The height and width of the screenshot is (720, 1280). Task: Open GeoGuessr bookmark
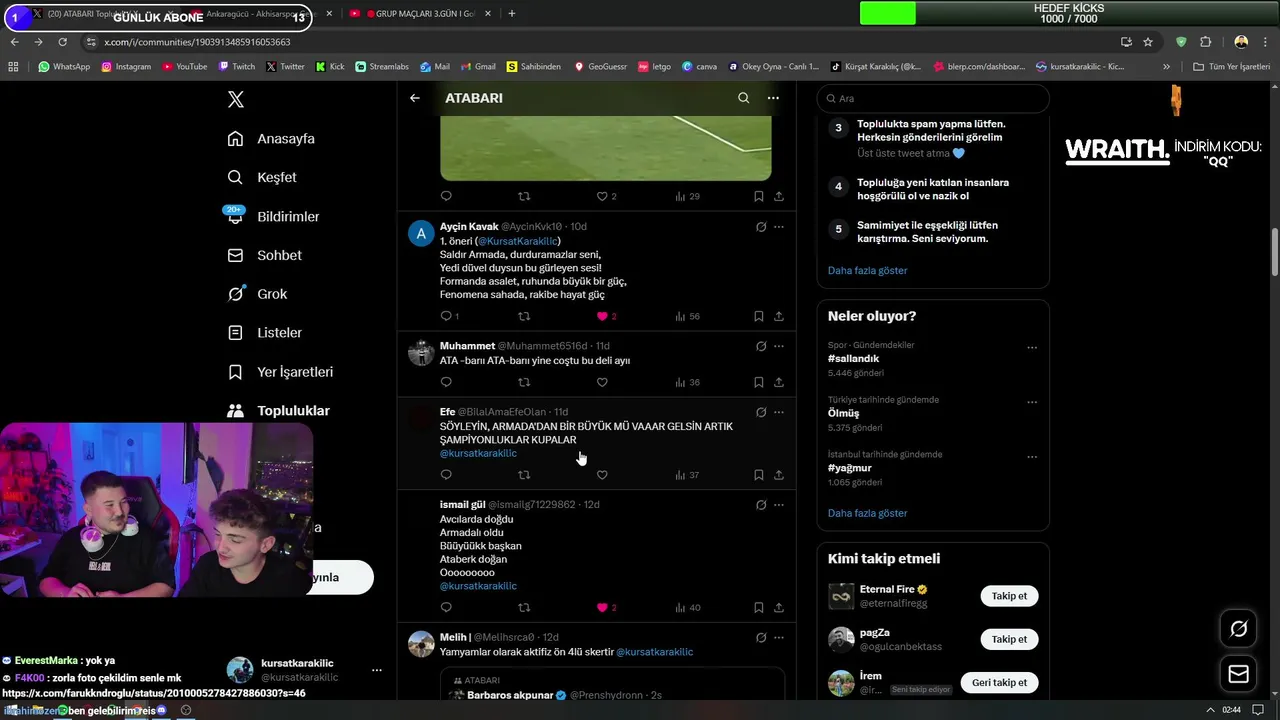click(x=600, y=67)
